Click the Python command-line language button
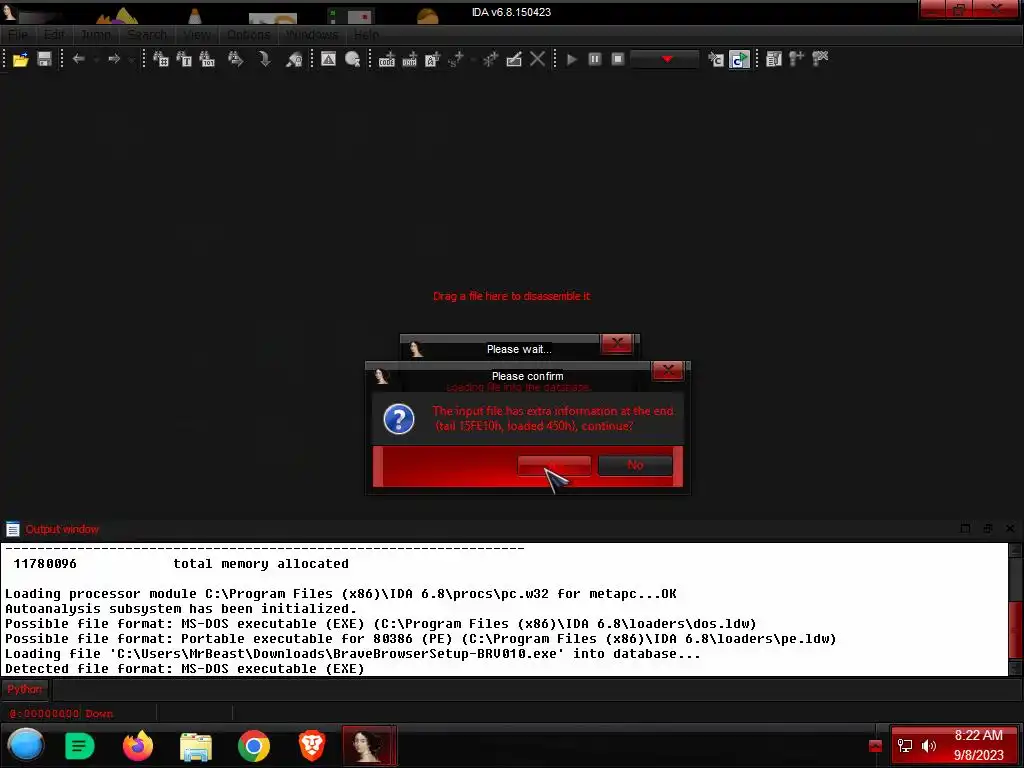The height and width of the screenshot is (768, 1024). point(24,689)
